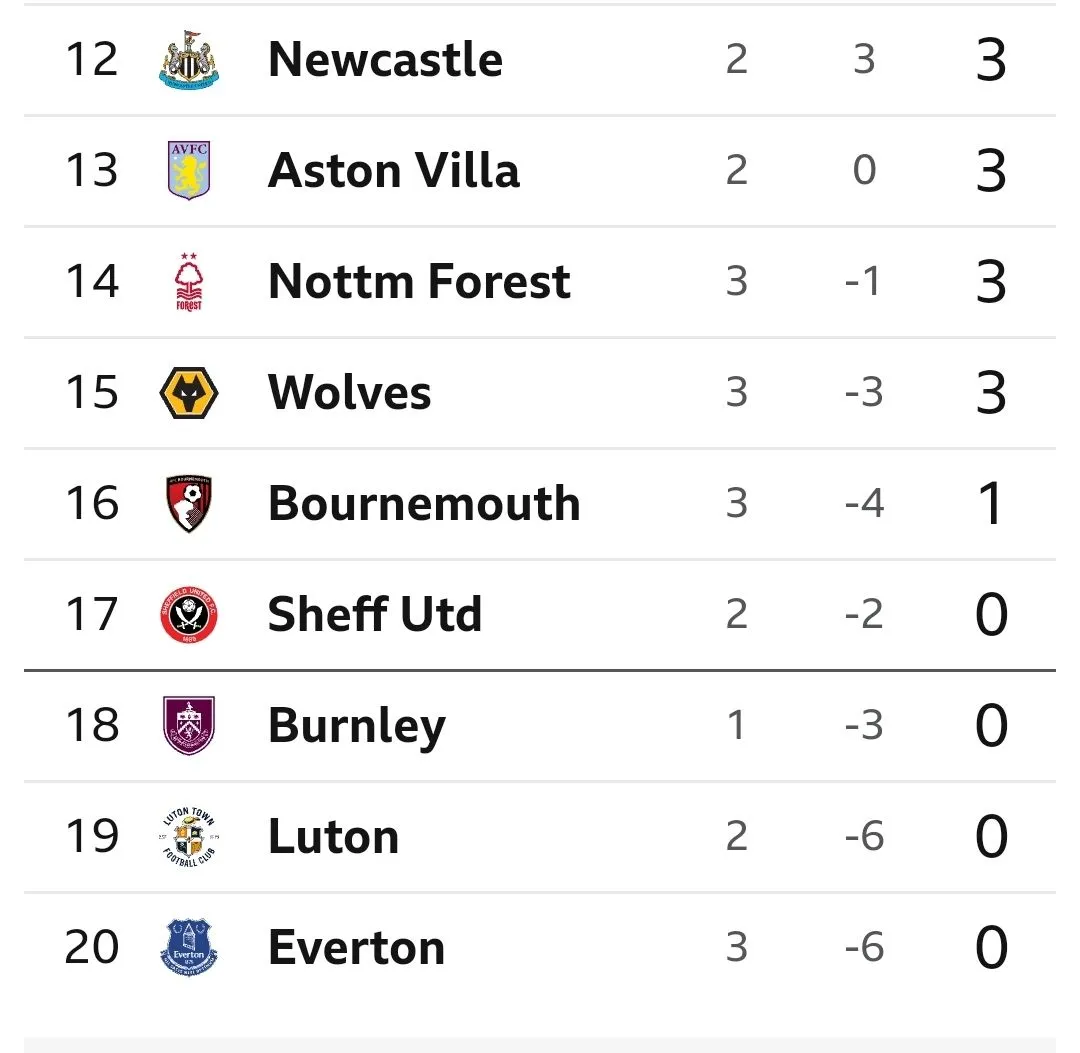Viewport: 1080px width, 1053px height.
Task: Click the Everton team name
Action: tap(356, 948)
